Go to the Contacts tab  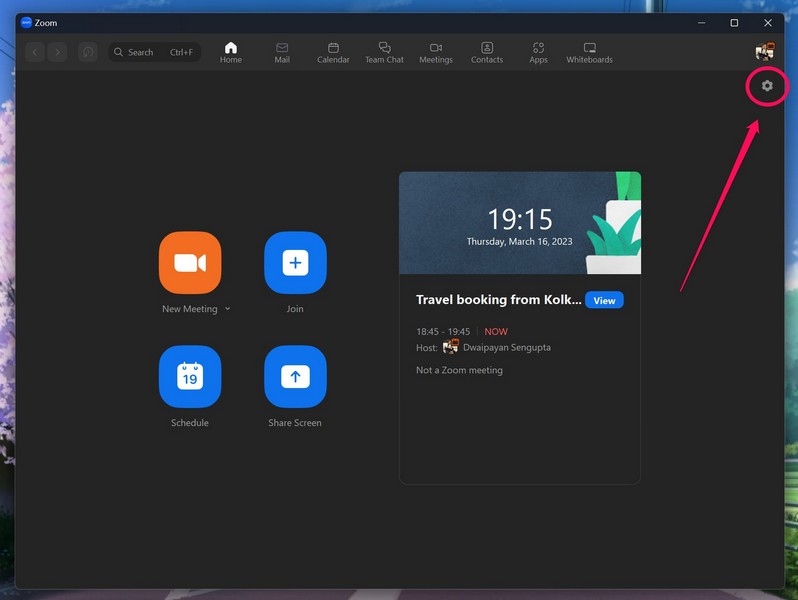487,52
